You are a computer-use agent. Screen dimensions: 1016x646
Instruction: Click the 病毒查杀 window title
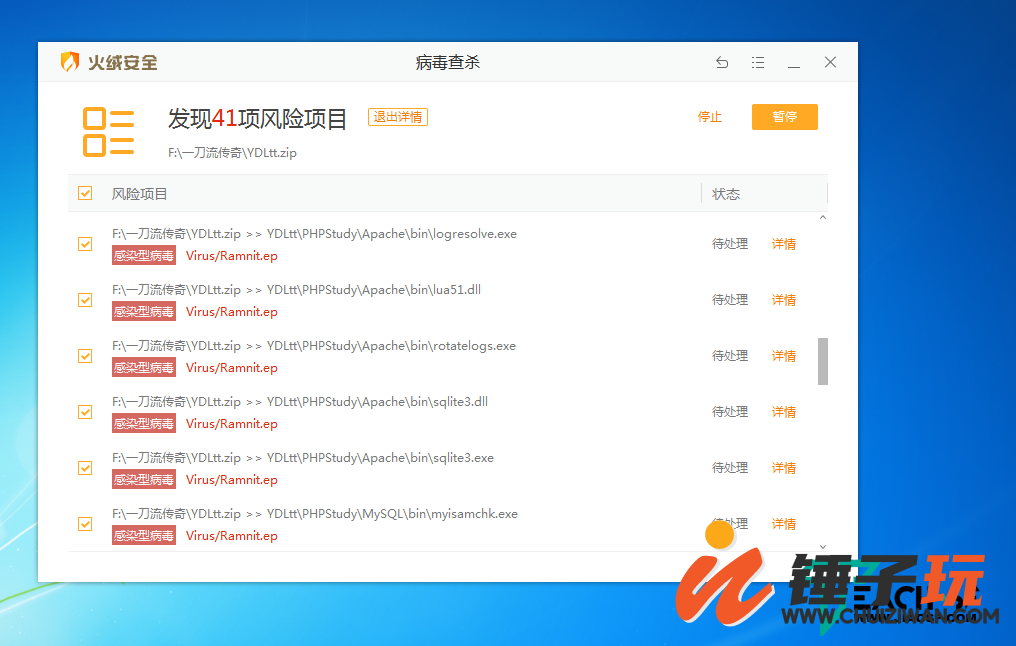[448, 62]
